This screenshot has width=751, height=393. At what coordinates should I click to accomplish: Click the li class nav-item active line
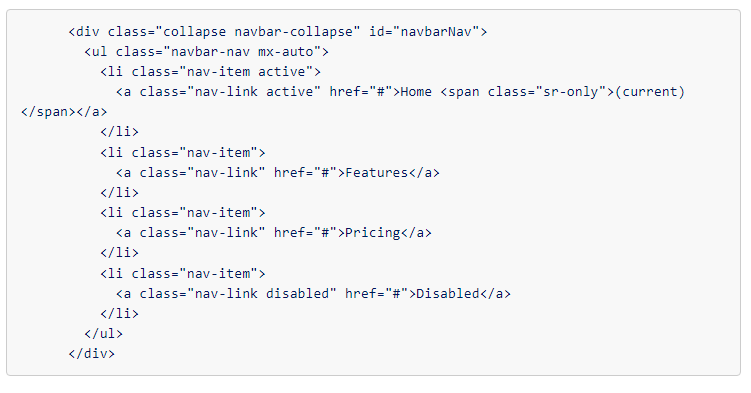point(210,72)
